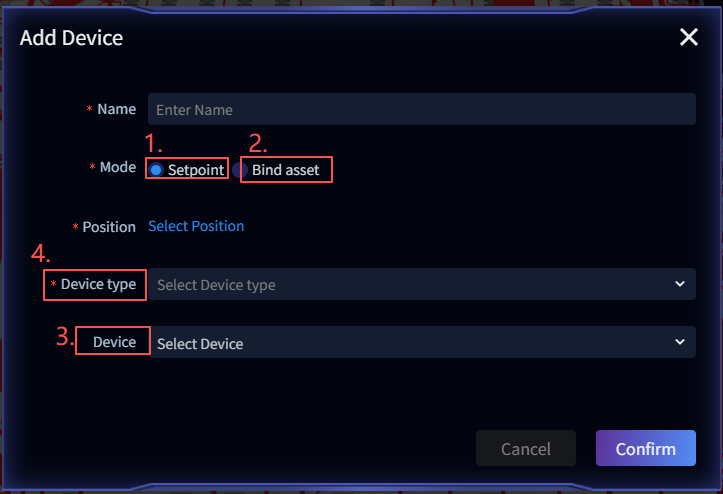Click the required asterisk beside Name
The height and width of the screenshot is (494, 723).
(x=90, y=109)
